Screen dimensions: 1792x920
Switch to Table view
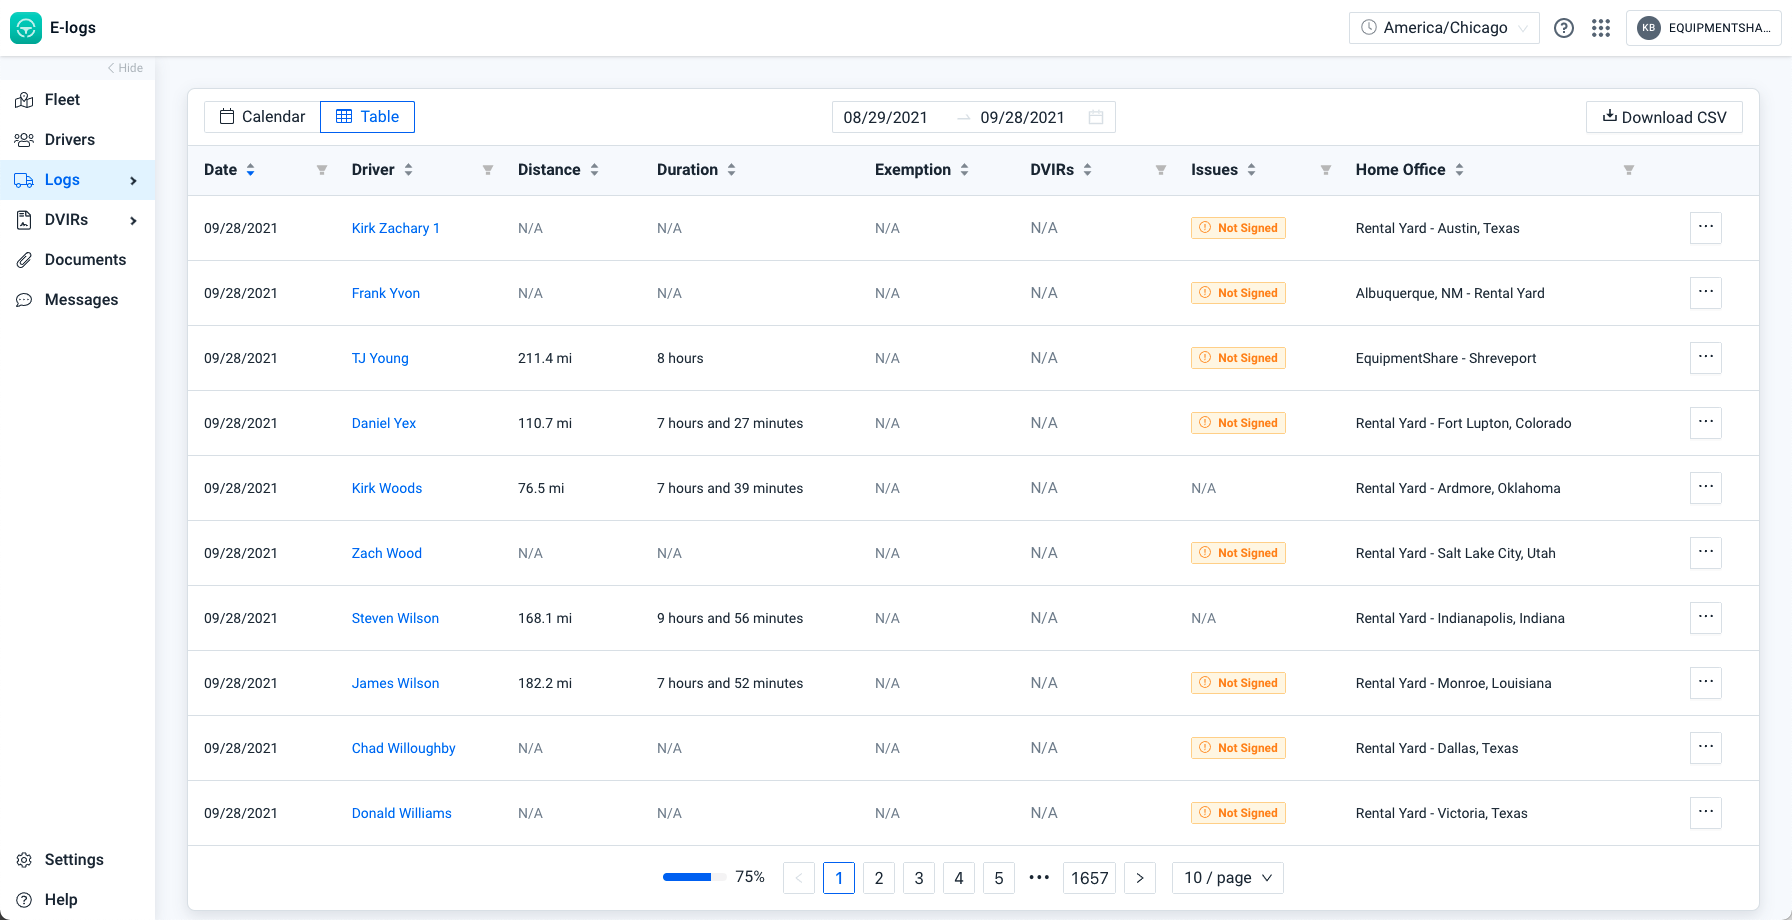click(367, 117)
